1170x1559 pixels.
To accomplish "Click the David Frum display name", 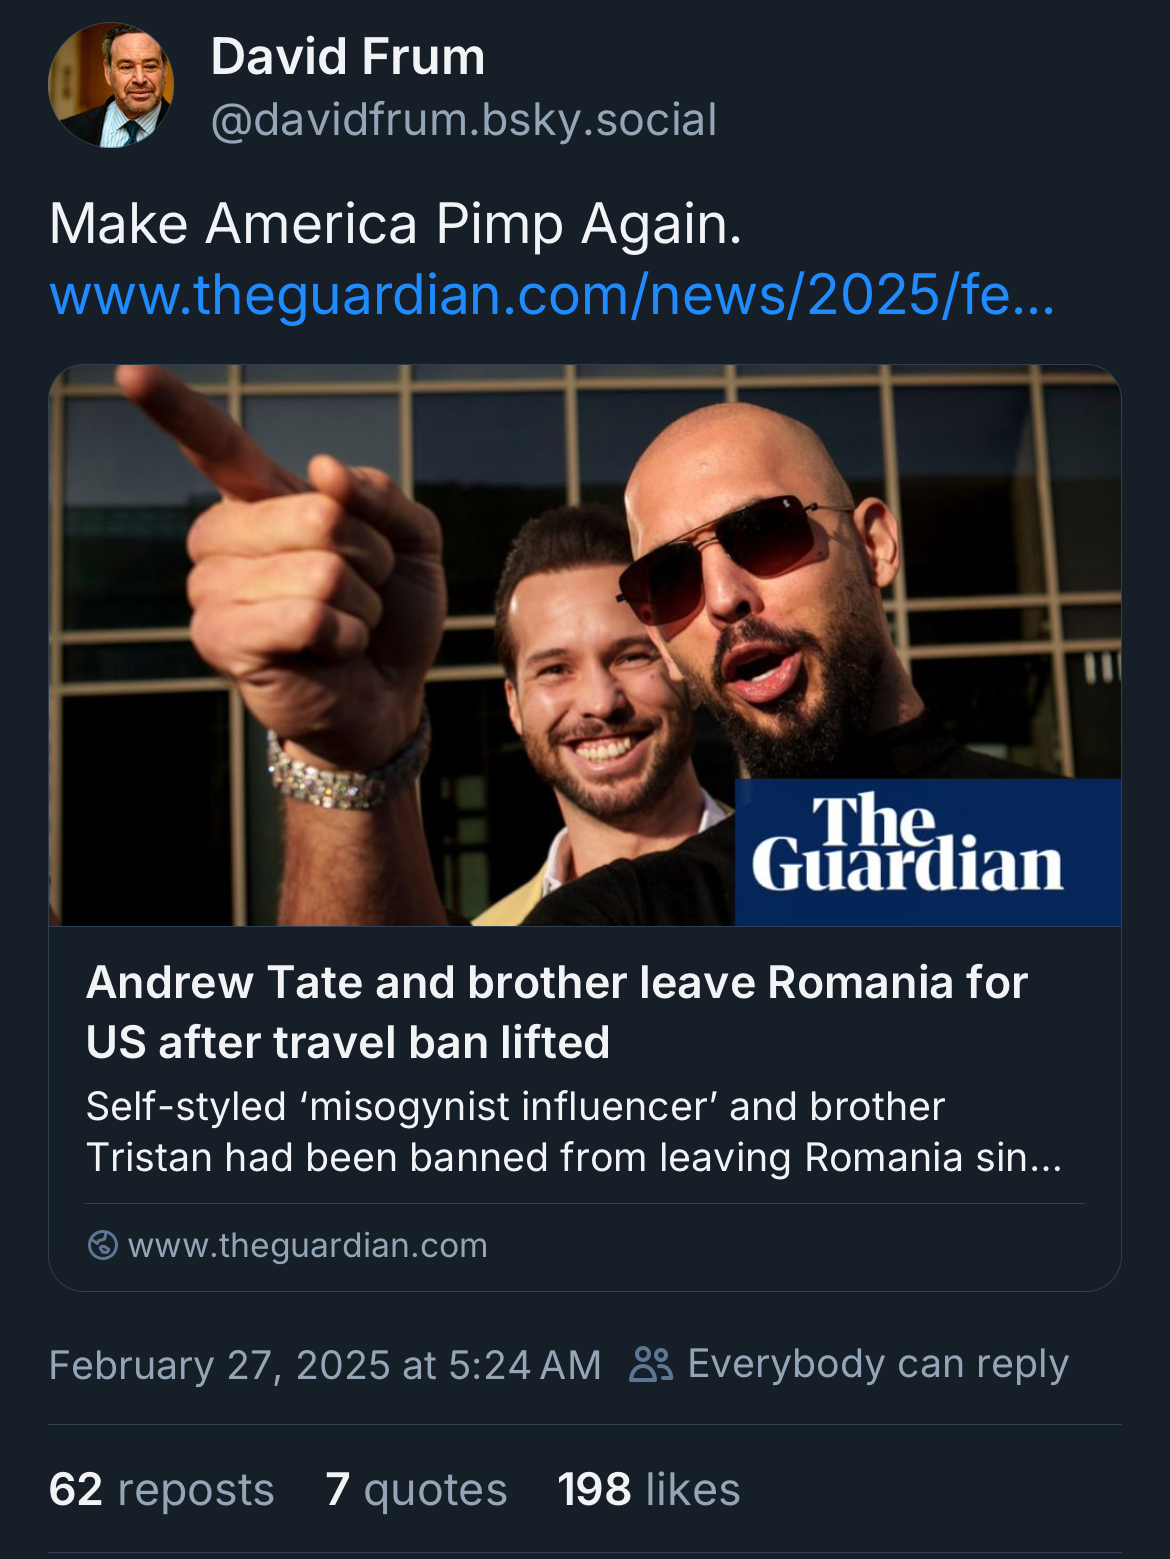I will pyautogui.click(x=348, y=56).
